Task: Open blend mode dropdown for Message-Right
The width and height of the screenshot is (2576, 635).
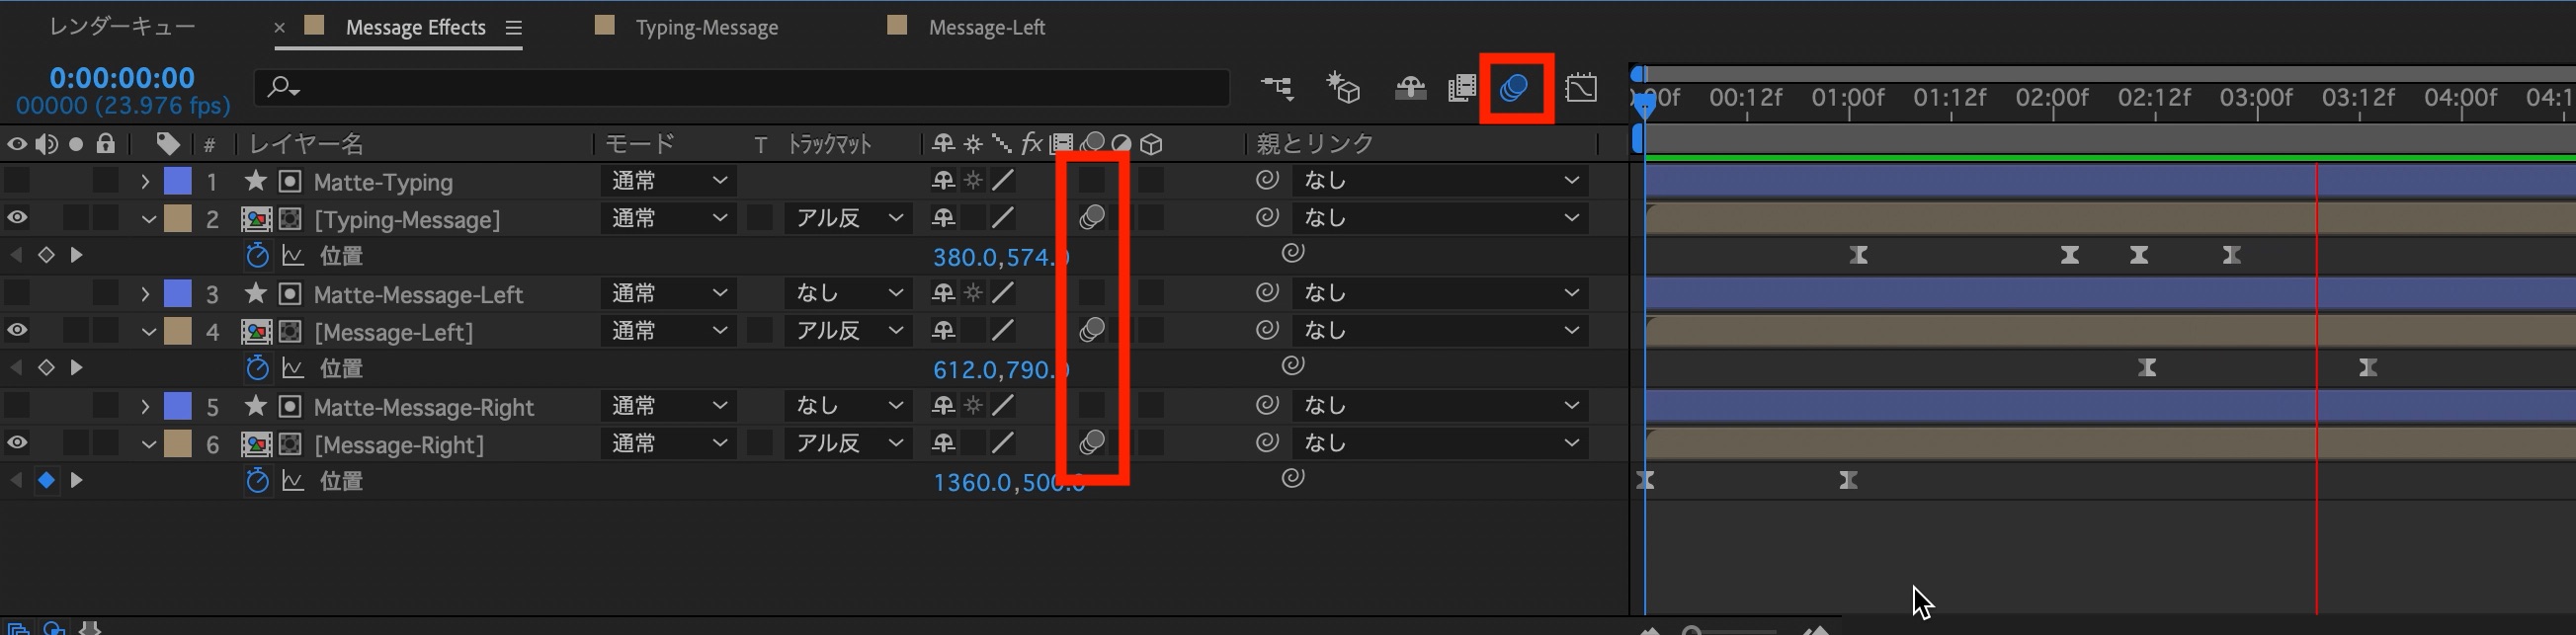Action: 668,443
